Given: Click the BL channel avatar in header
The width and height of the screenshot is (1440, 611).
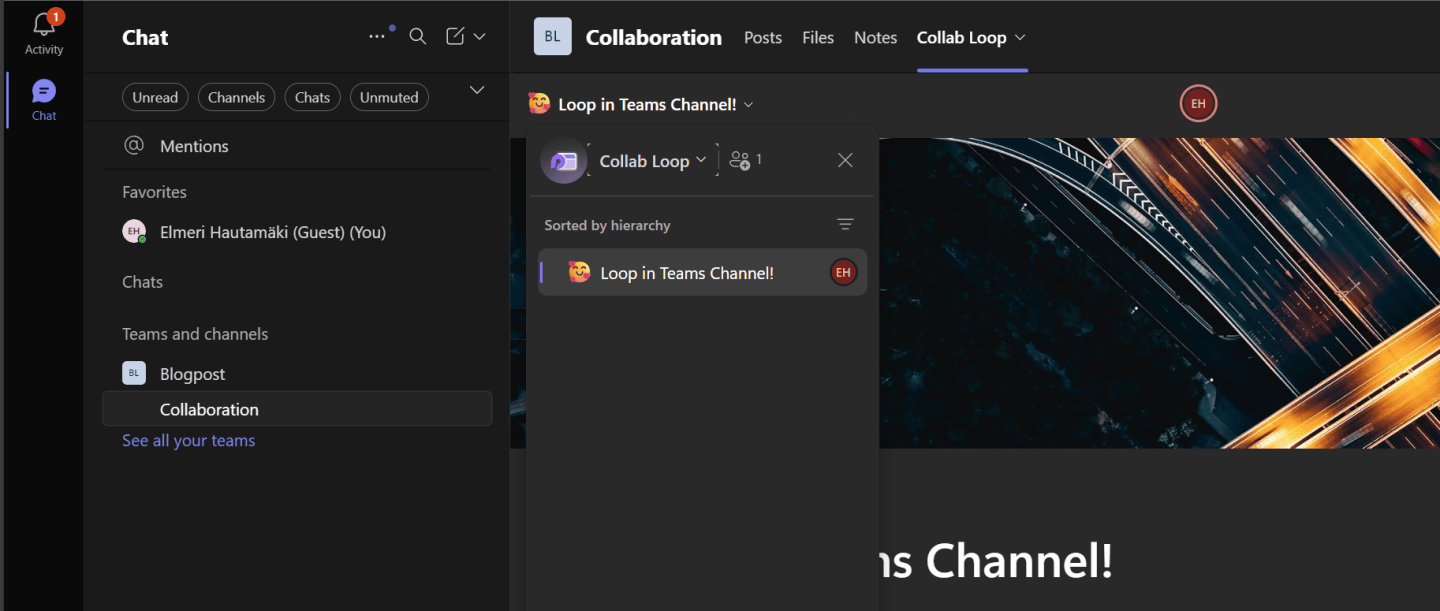Looking at the screenshot, I should tap(553, 37).
